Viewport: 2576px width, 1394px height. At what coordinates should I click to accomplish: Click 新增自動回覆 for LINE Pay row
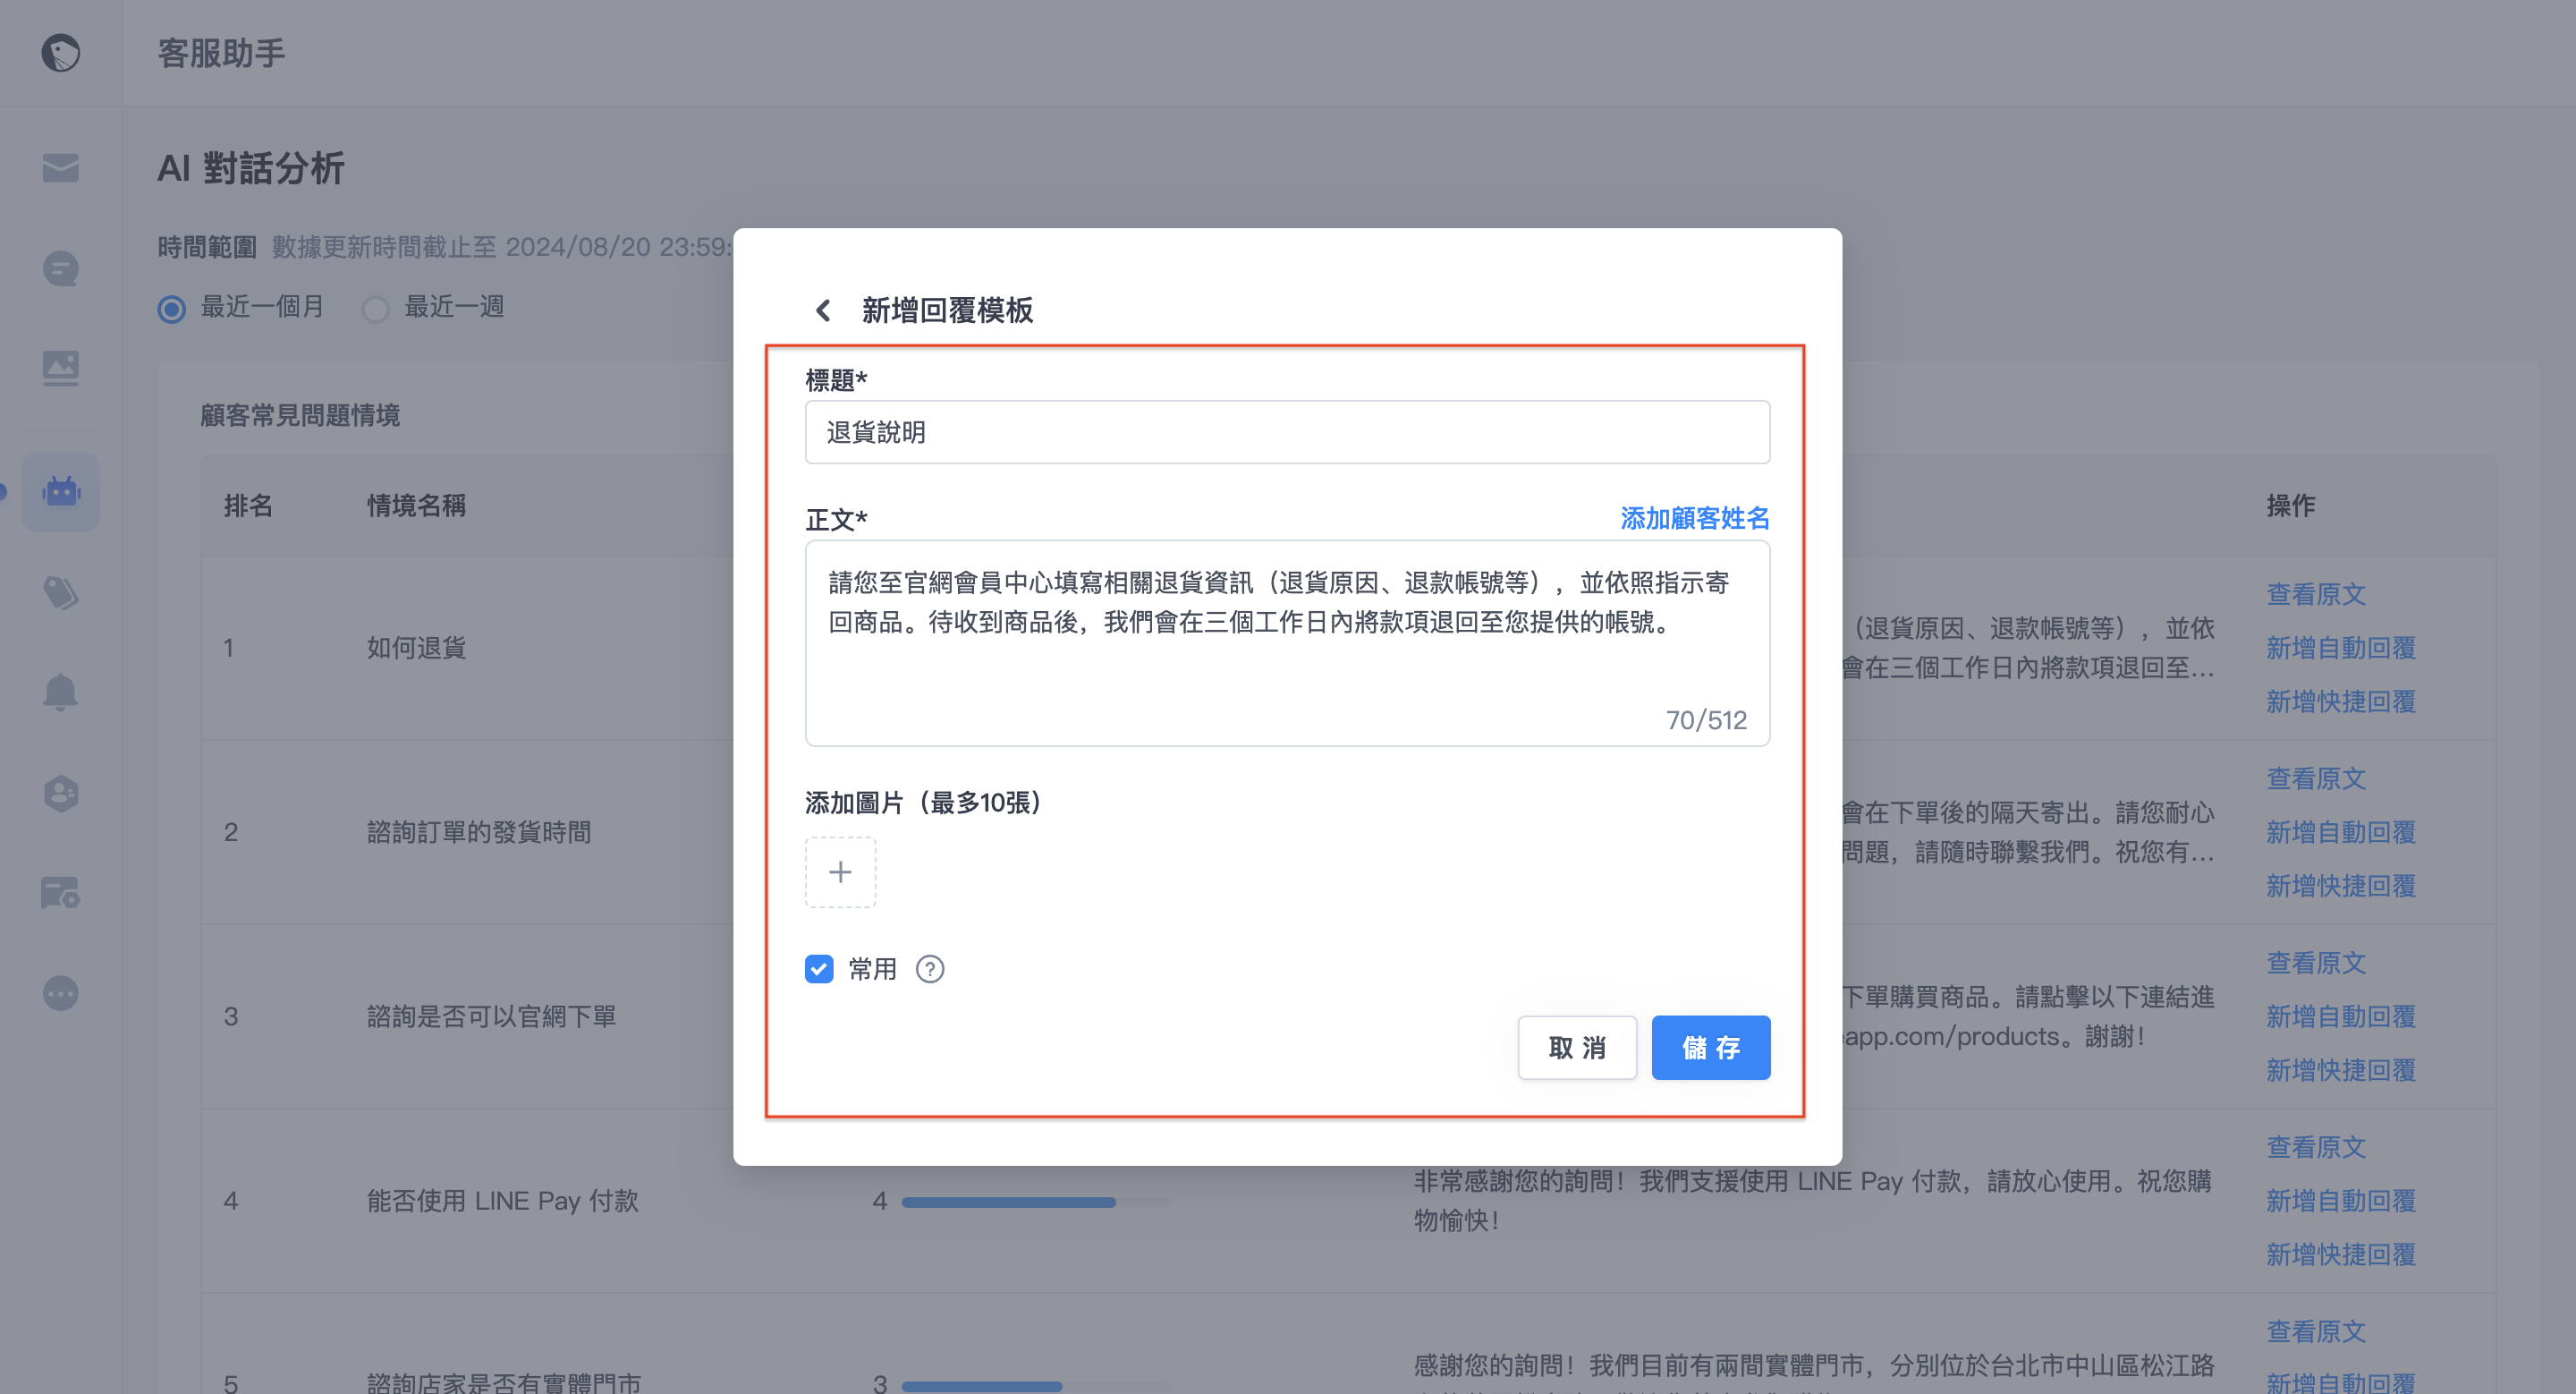pyautogui.click(x=2340, y=1201)
